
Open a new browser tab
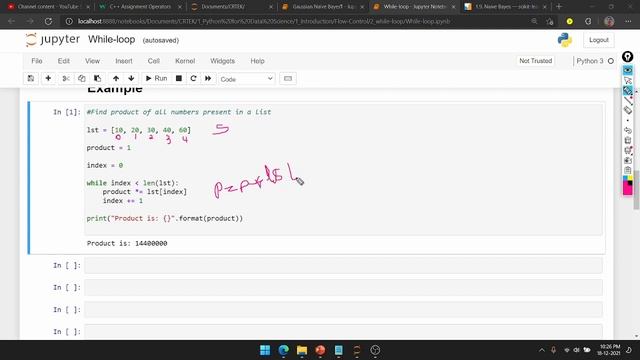(x=559, y=7)
